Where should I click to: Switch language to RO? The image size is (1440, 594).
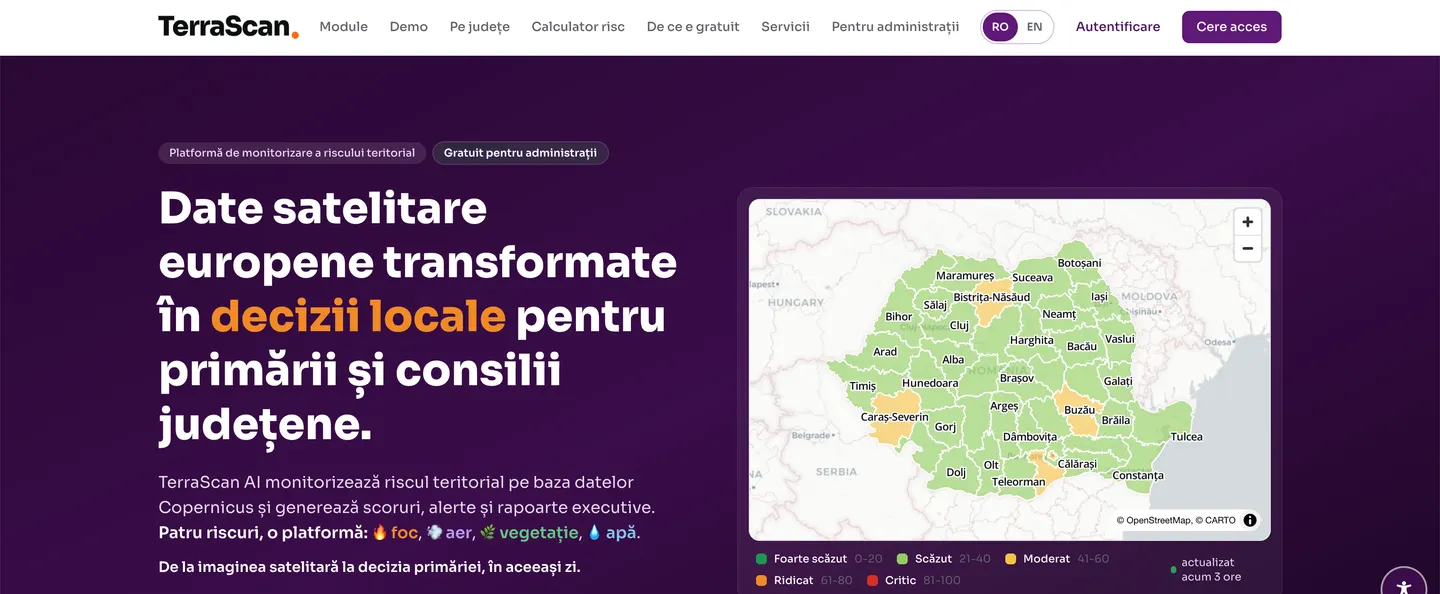click(x=1000, y=27)
